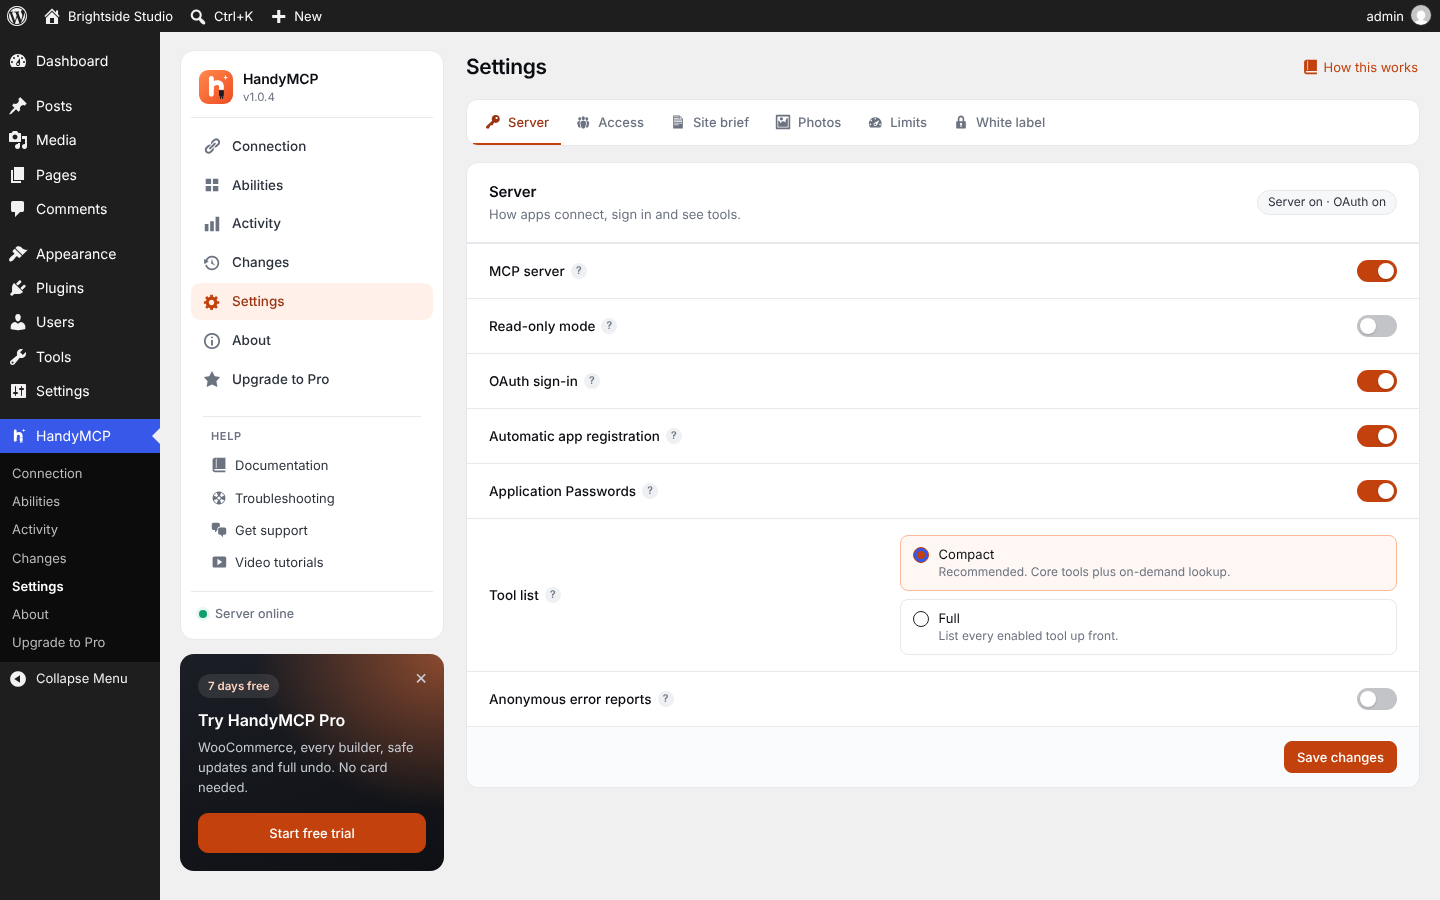Dismiss the Try HandyMCP Pro promo card
The width and height of the screenshot is (1440, 900).
click(x=421, y=678)
